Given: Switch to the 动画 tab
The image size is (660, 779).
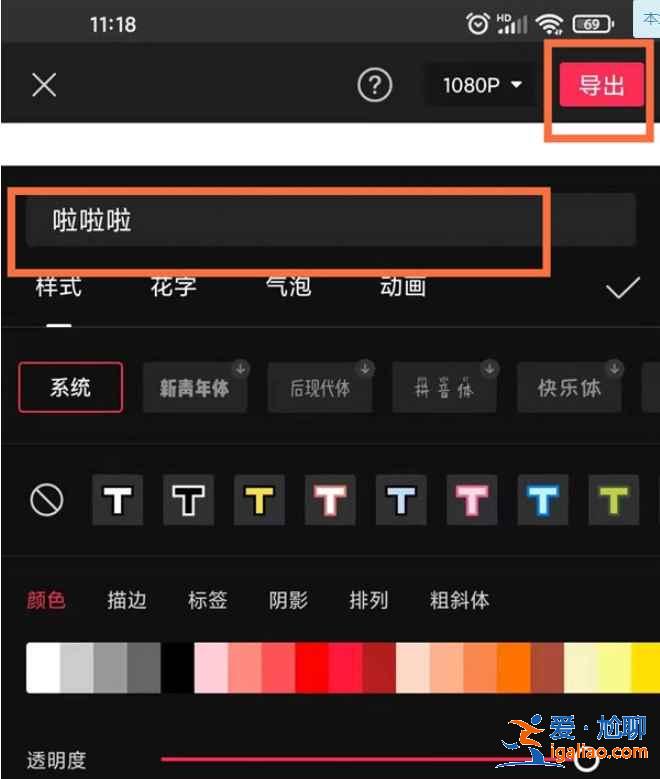Looking at the screenshot, I should pyautogui.click(x=403, y=287).
